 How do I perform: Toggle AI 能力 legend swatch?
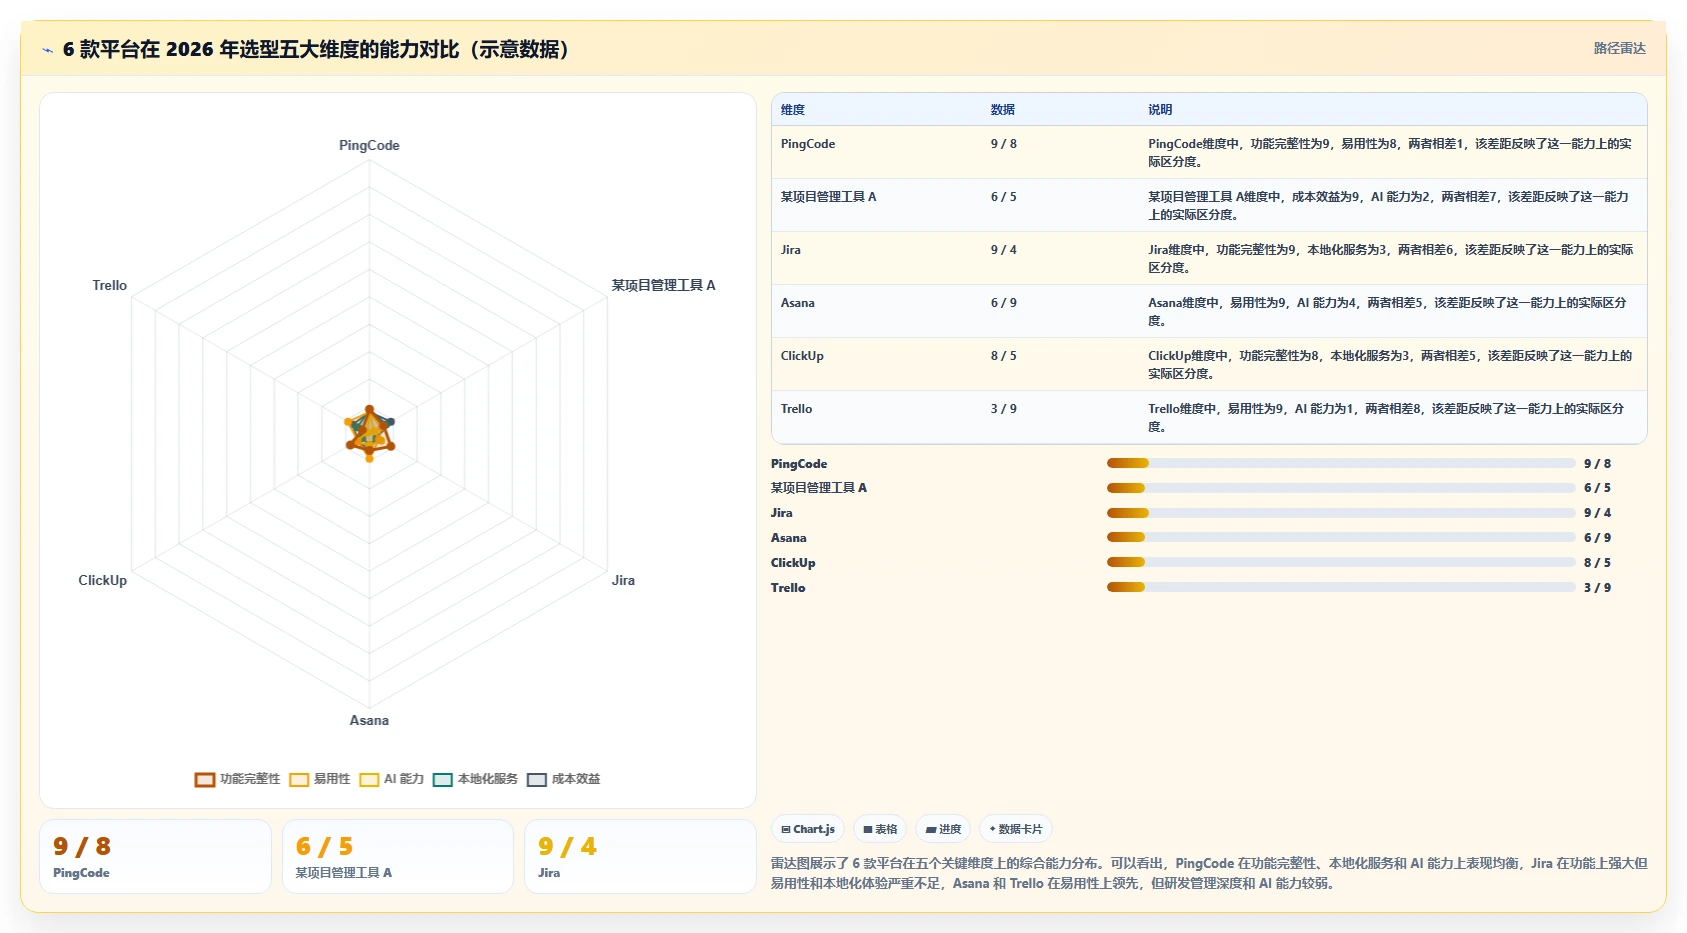[369, 779]
